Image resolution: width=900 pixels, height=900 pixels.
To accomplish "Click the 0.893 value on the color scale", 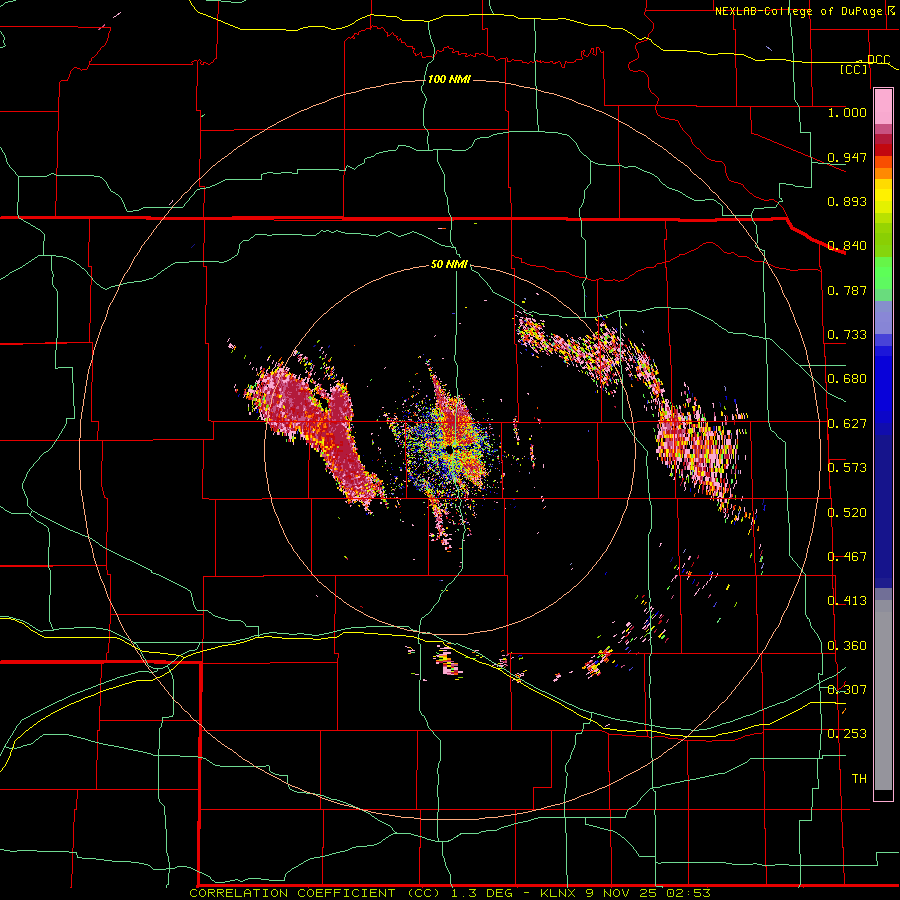I will (x=847, y=201).
